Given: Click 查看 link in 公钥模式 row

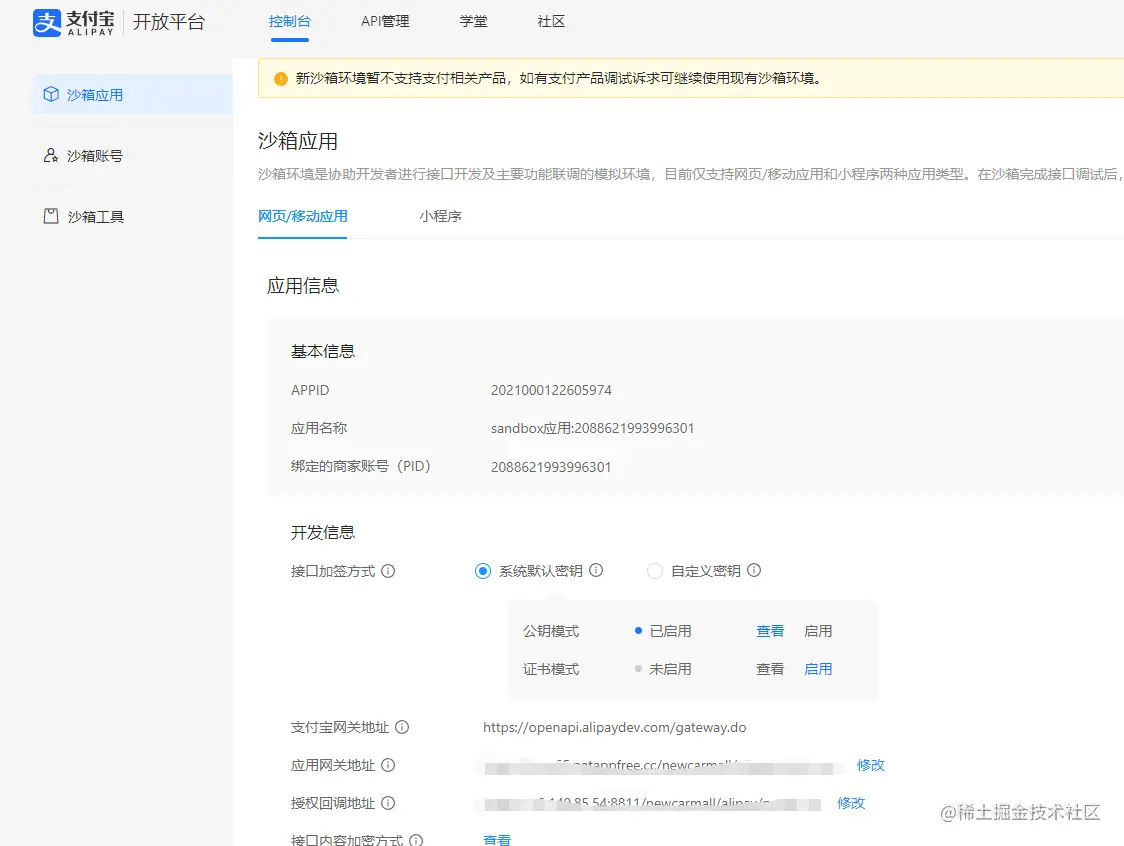Looking at the screenshot, I should coord(770,631).
